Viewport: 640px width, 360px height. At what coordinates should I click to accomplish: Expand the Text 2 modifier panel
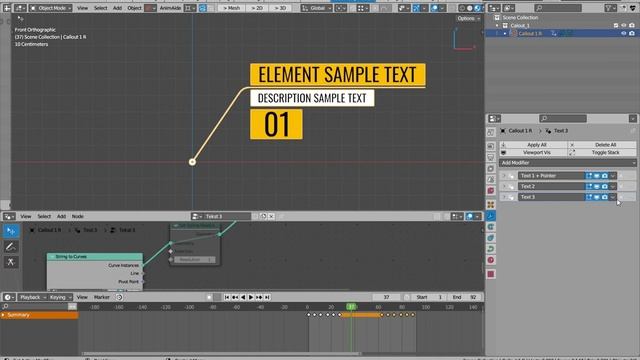[x=504, y=186]
